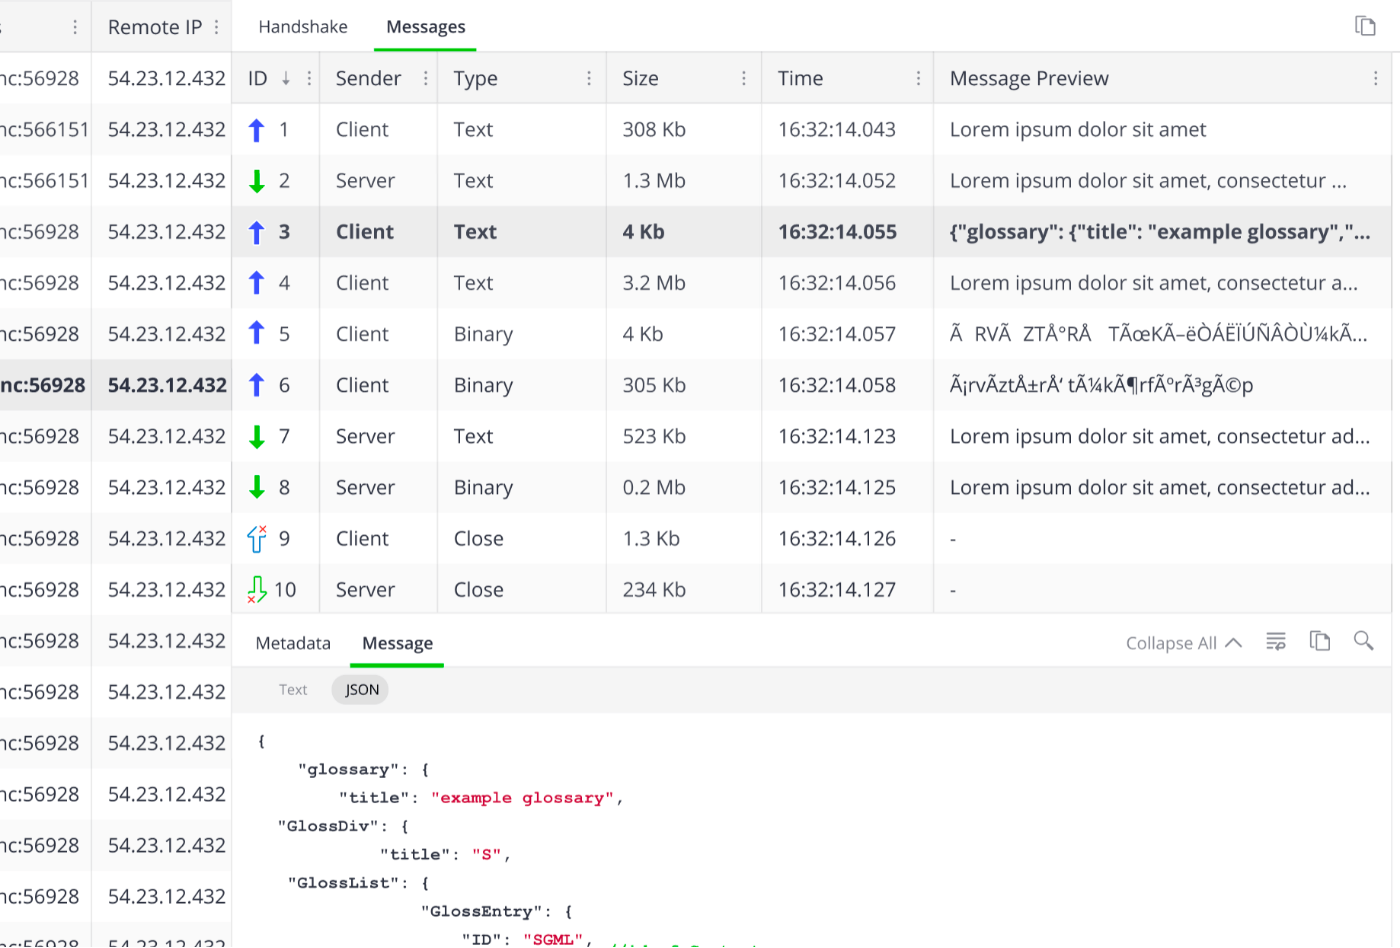Click the Server sender cell in row 2
This screenshot has width=1400, height=948.
365,181
